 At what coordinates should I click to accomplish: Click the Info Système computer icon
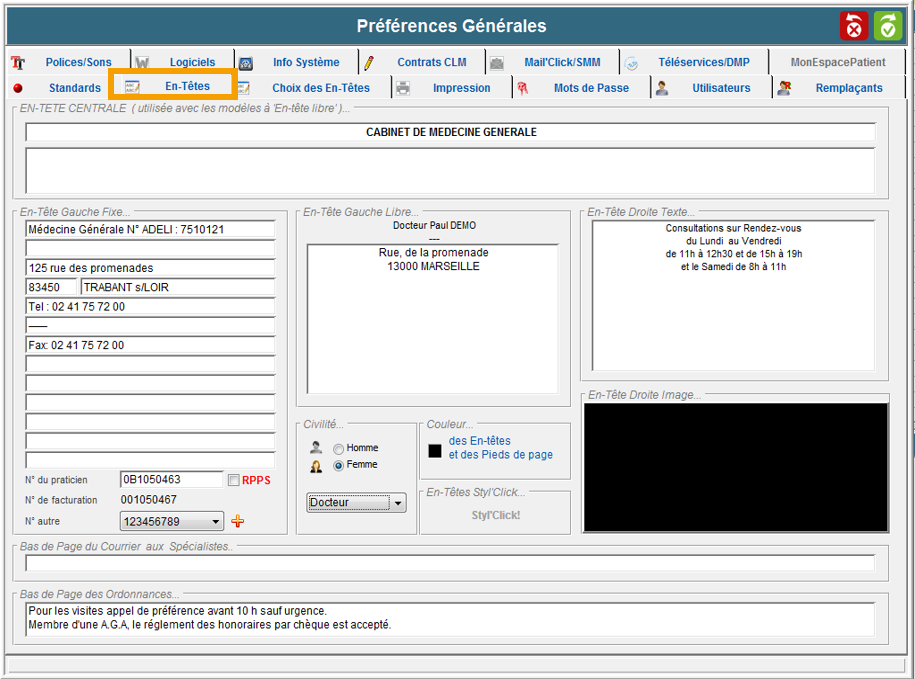pyautogui.click(x=246, y=63)
